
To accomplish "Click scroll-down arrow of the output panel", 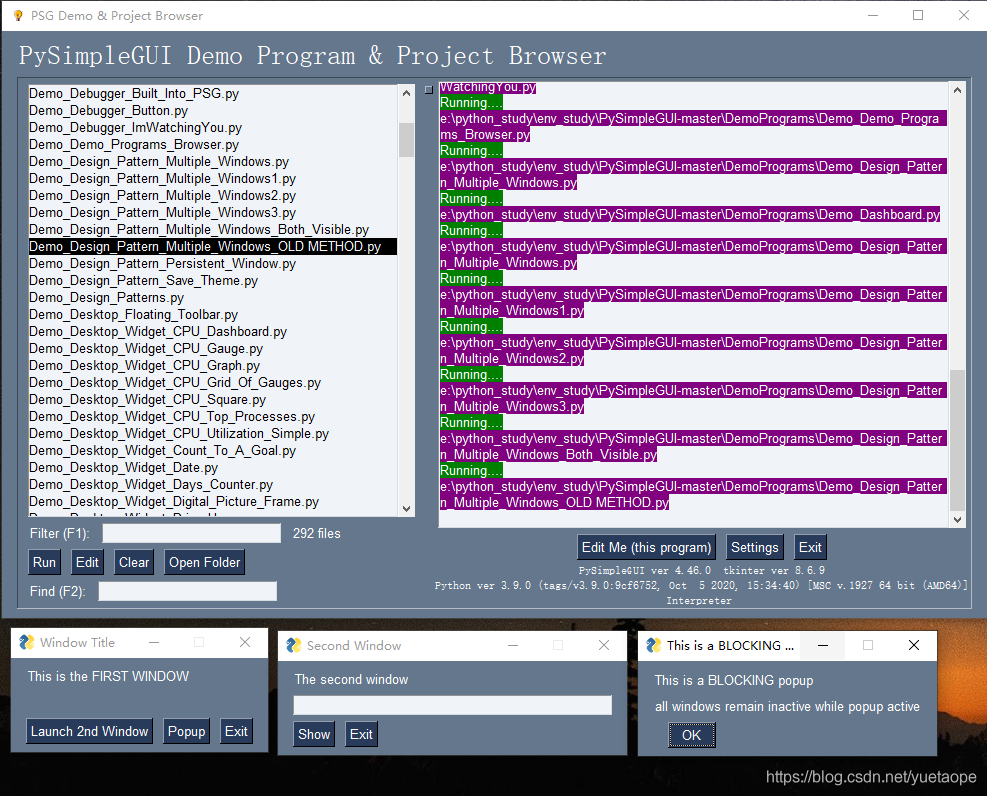I will [x=957, y=519].
